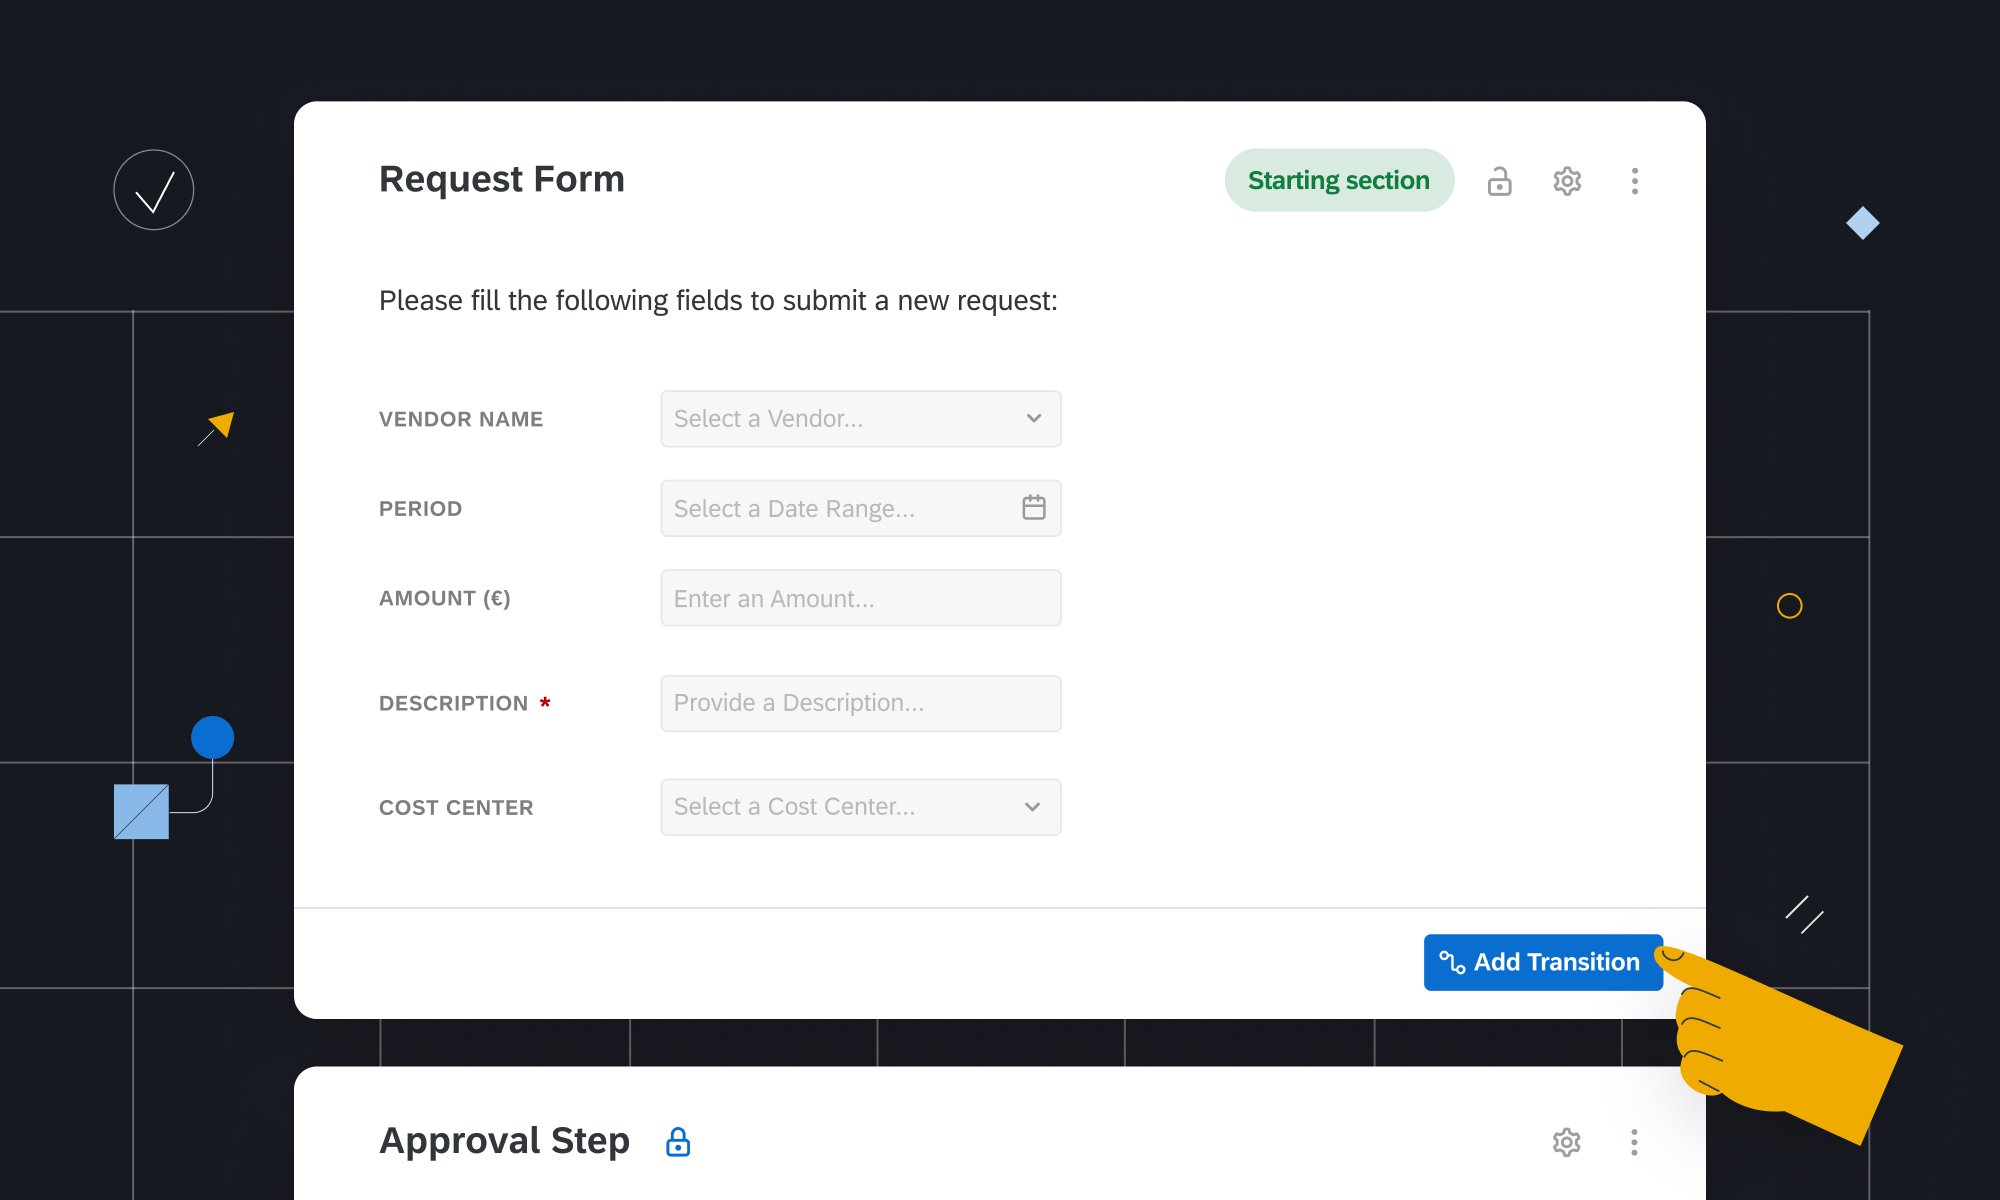Click the Add Transition button

[1542, 962]
